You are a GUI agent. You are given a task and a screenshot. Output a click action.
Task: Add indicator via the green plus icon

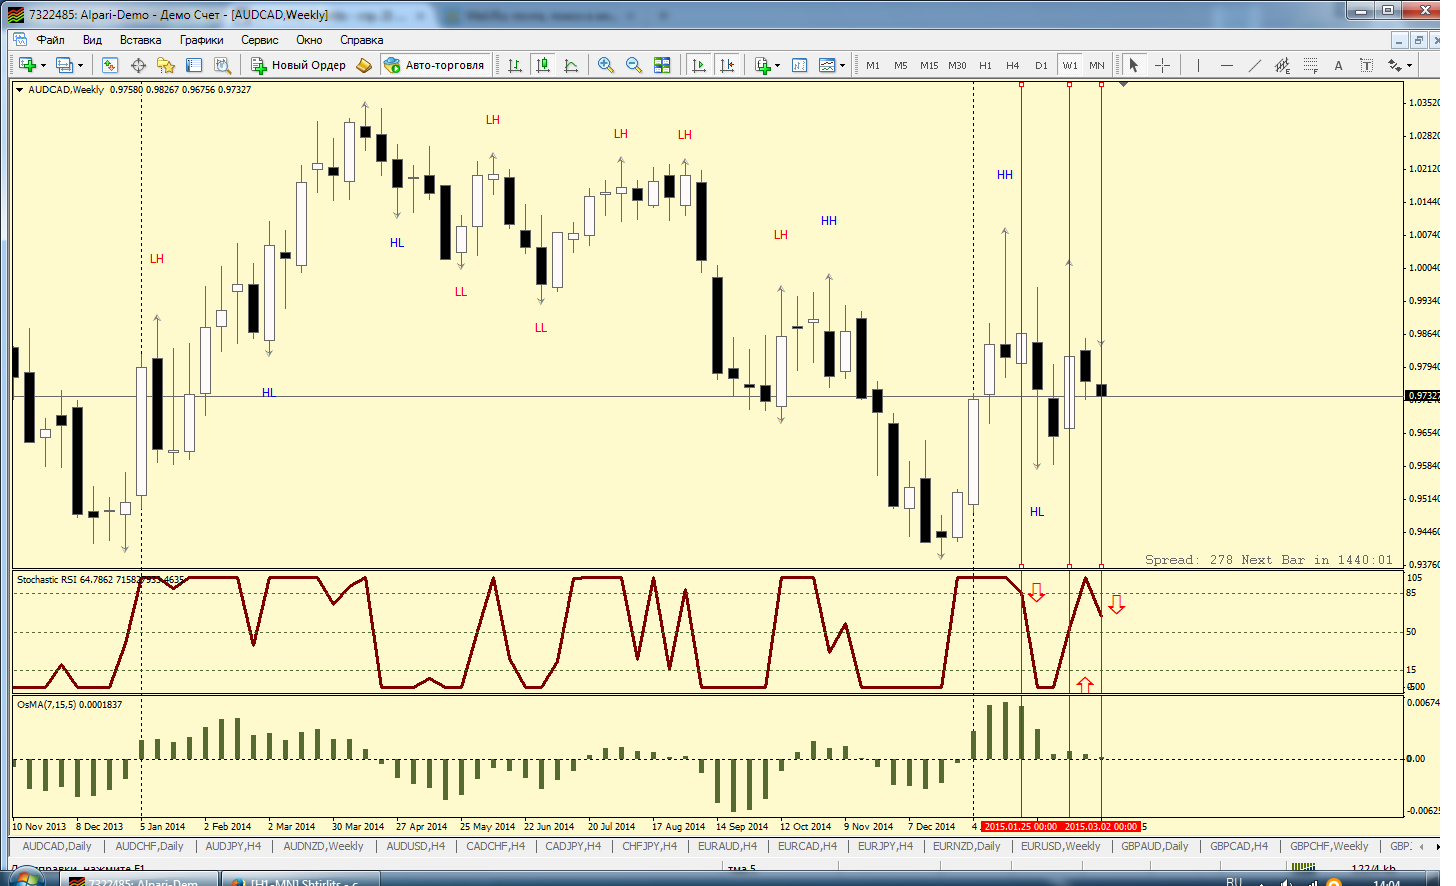[x=763, y=65]
